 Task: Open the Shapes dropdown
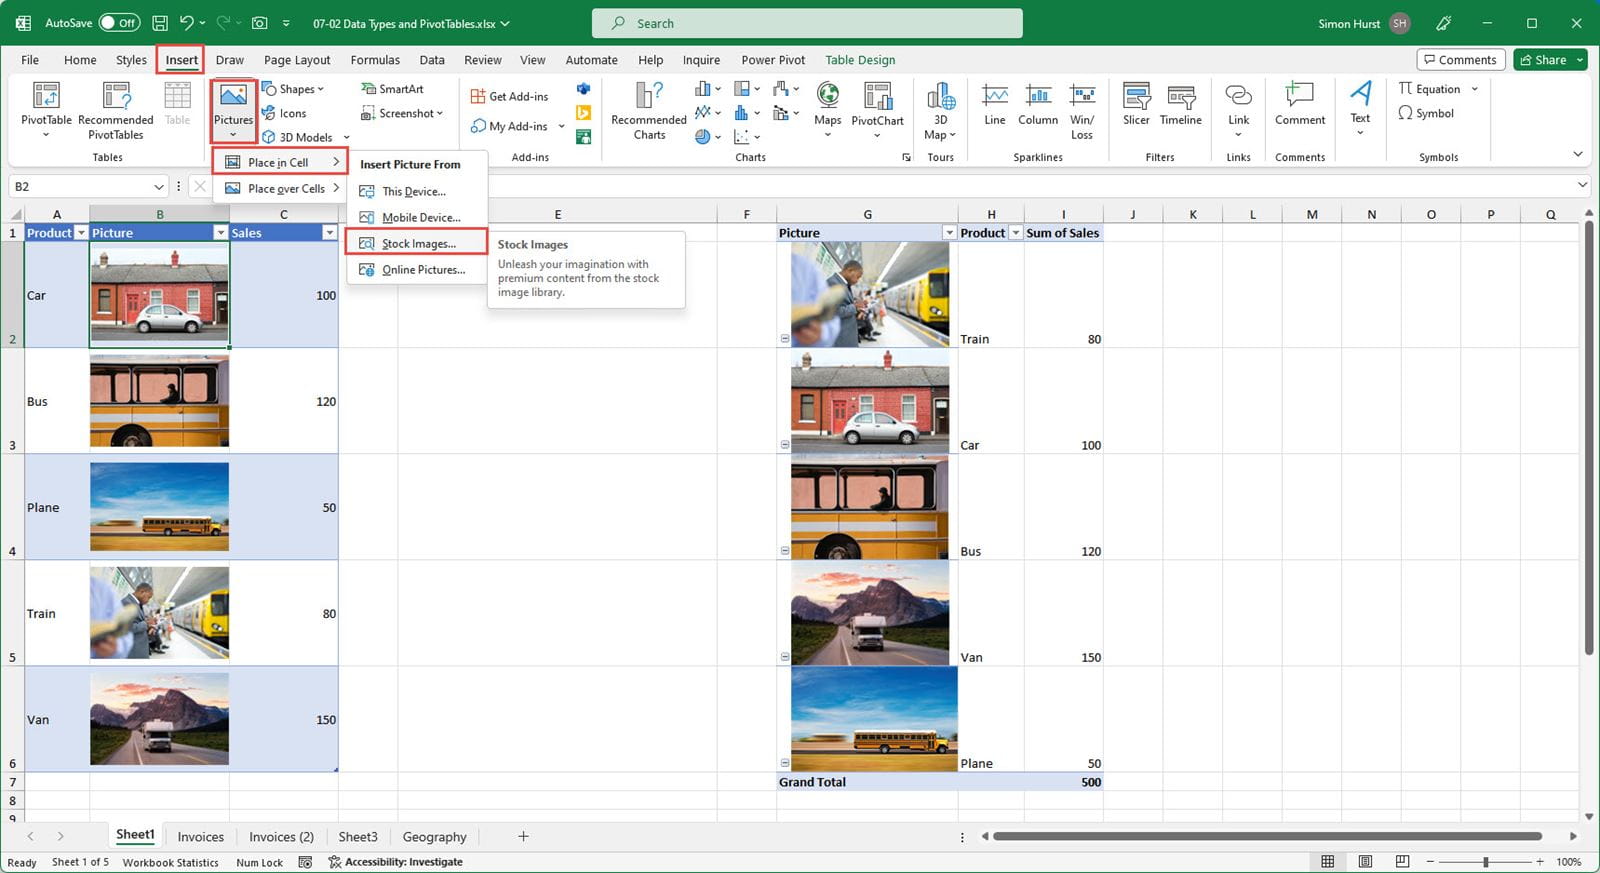pyautogui.click(x=292, y=89)
